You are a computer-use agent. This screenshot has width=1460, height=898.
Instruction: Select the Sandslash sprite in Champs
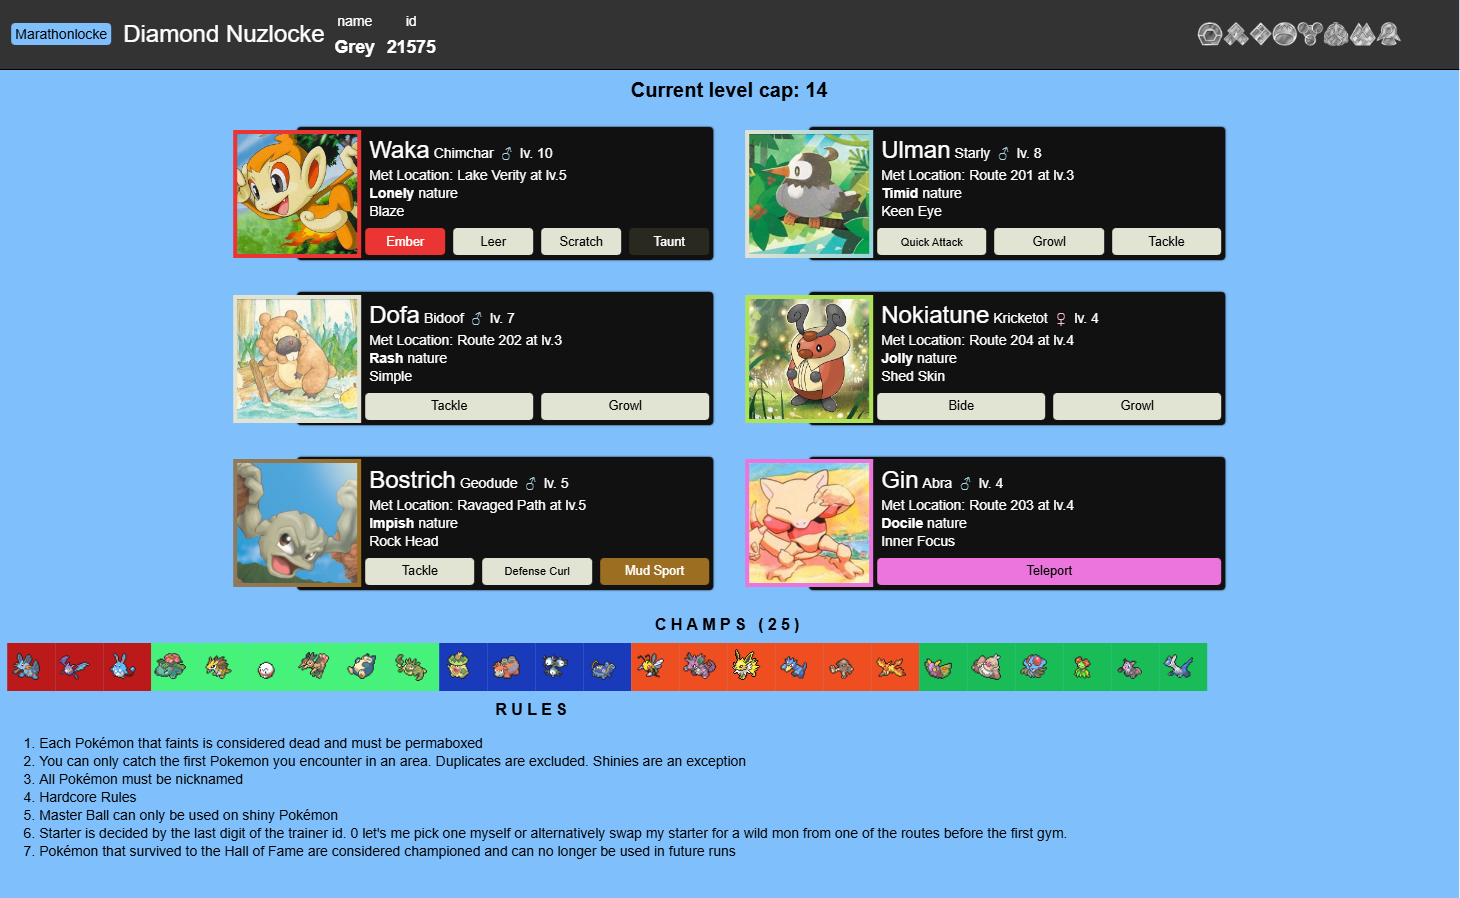[x=223, y=667]
